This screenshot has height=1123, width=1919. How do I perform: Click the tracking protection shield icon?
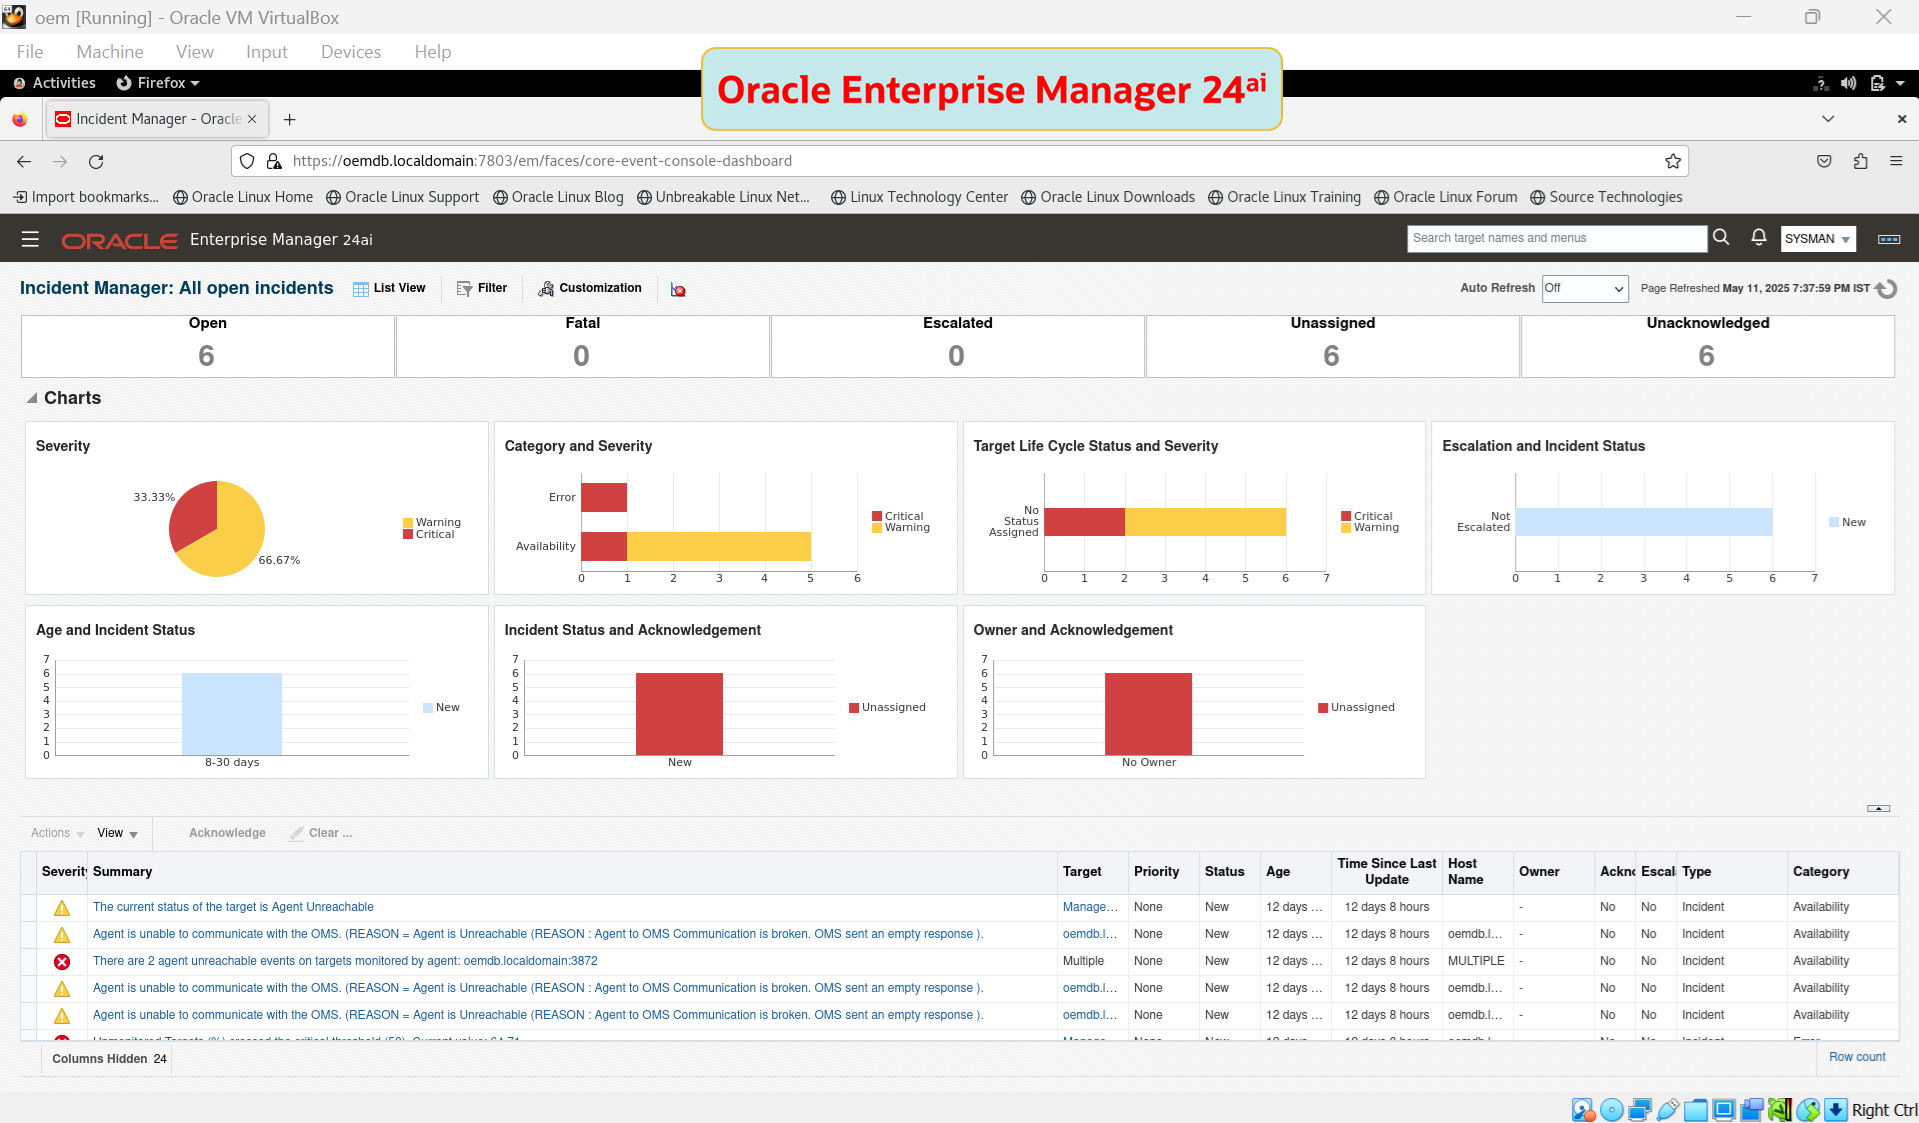pyautogui.click(x=247, y=161)
